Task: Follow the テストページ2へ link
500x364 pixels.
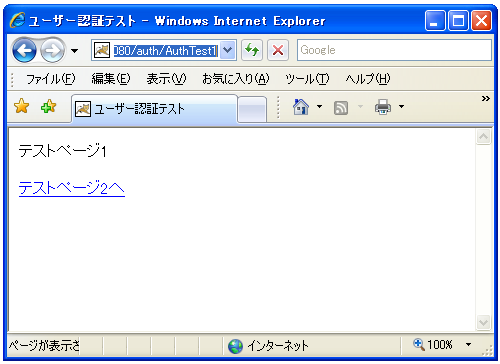Action: 72,188
